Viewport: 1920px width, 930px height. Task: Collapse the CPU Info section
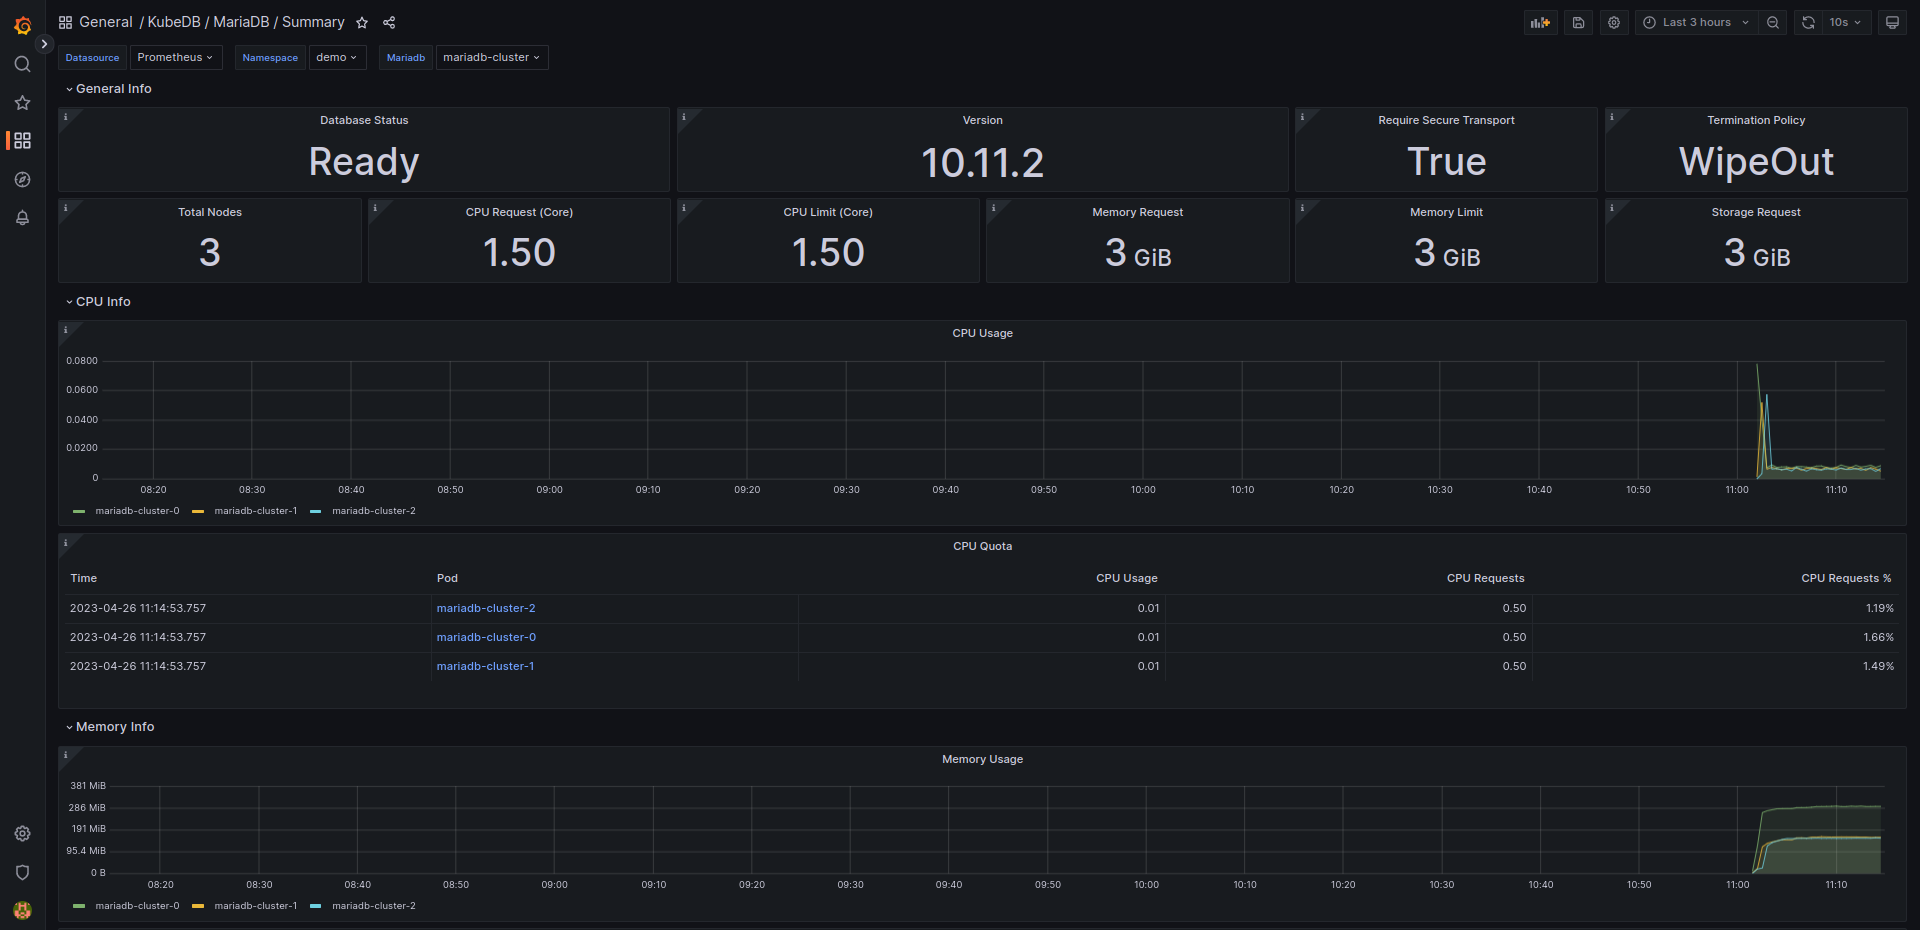click(98, 301)
